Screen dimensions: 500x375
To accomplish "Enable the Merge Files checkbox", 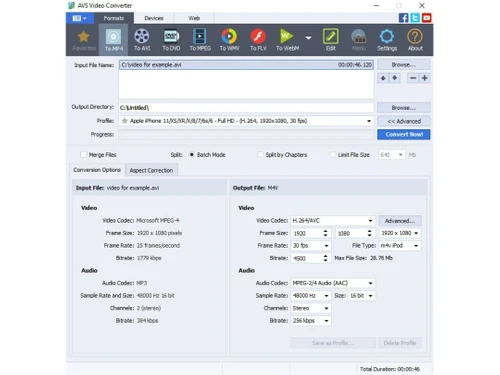I will [x=83, y=155].
